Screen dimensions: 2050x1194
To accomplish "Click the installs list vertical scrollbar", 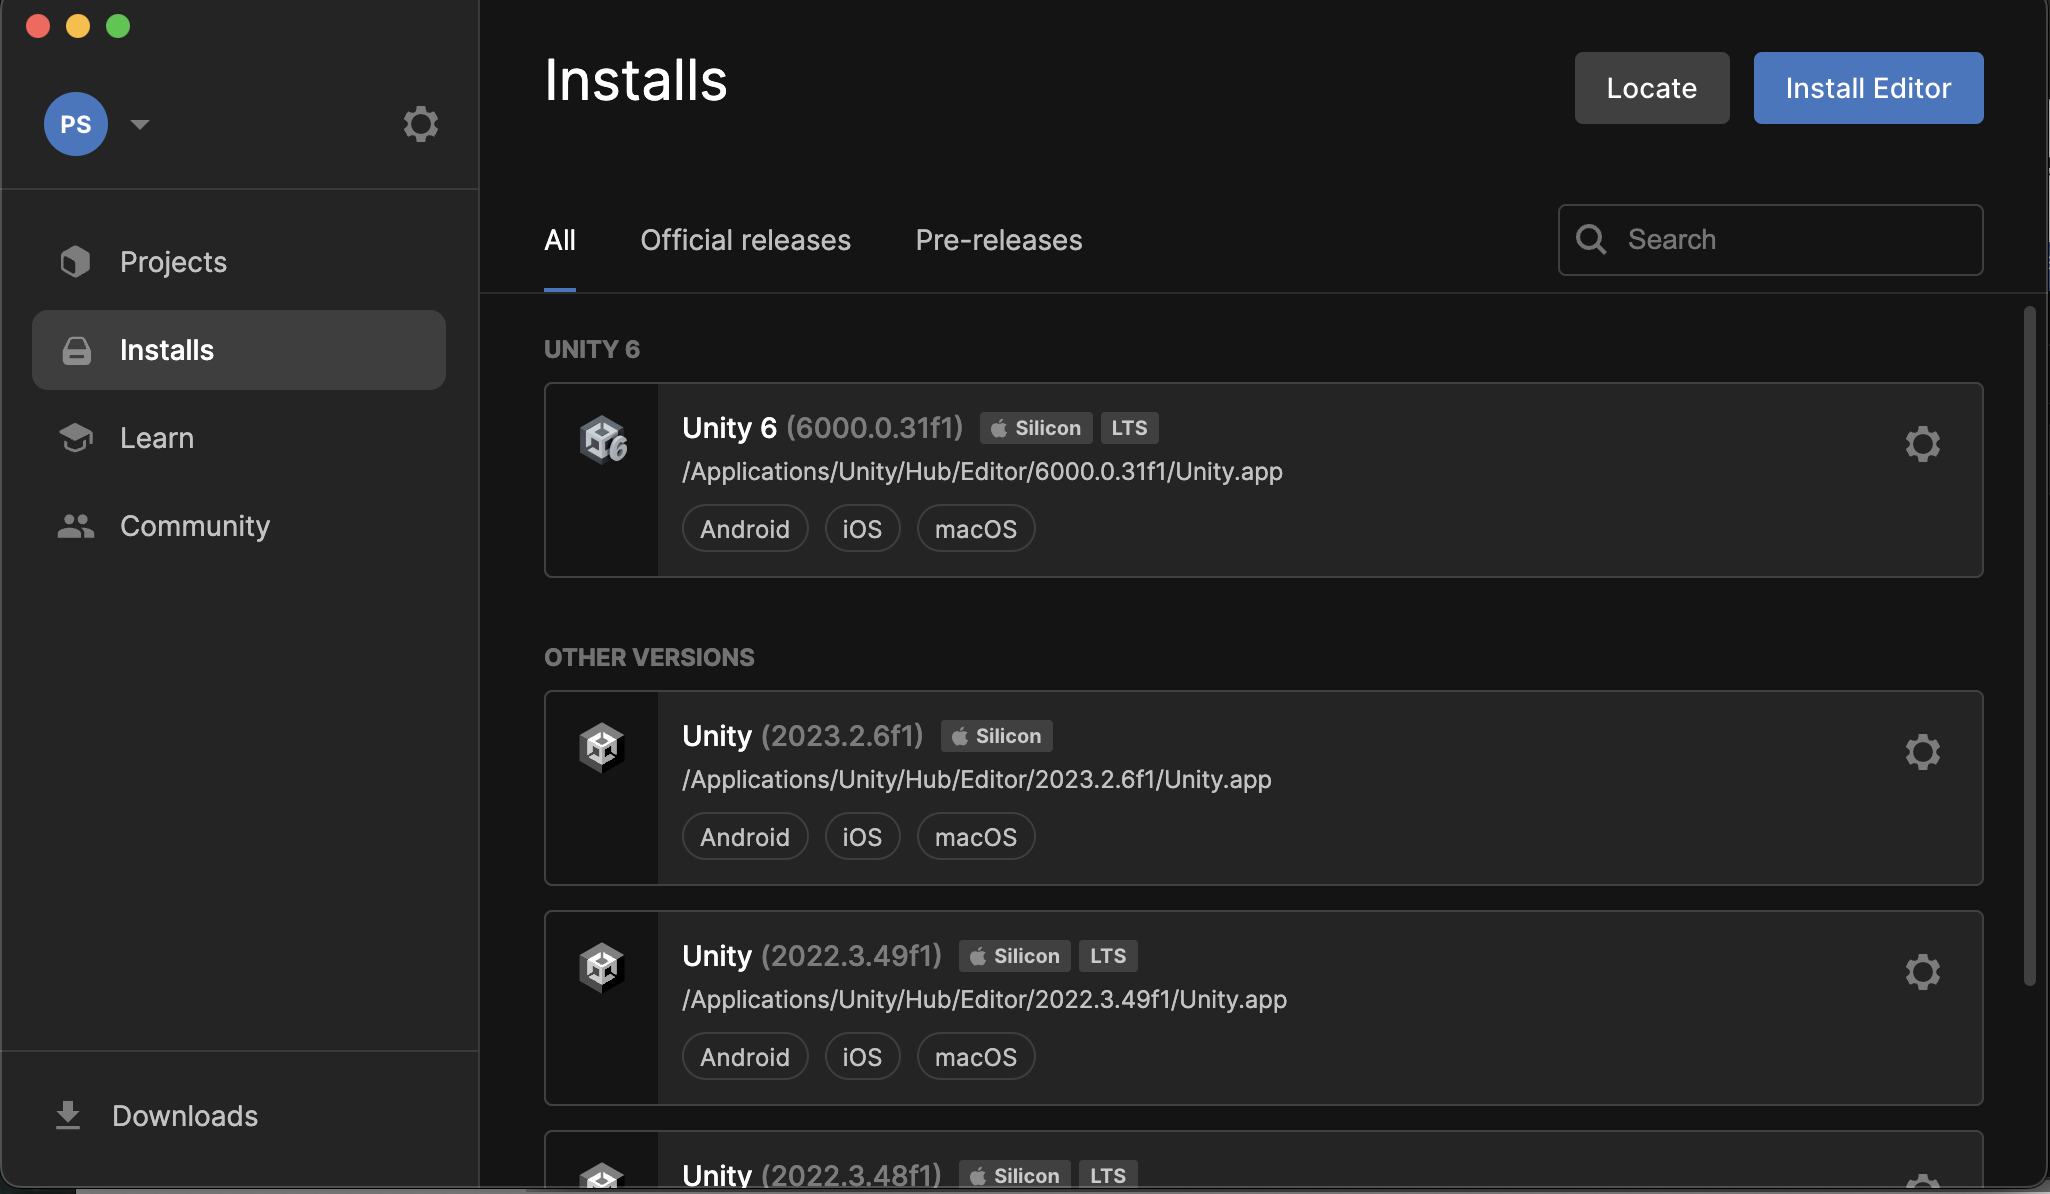I will (x=2029, y=645).
